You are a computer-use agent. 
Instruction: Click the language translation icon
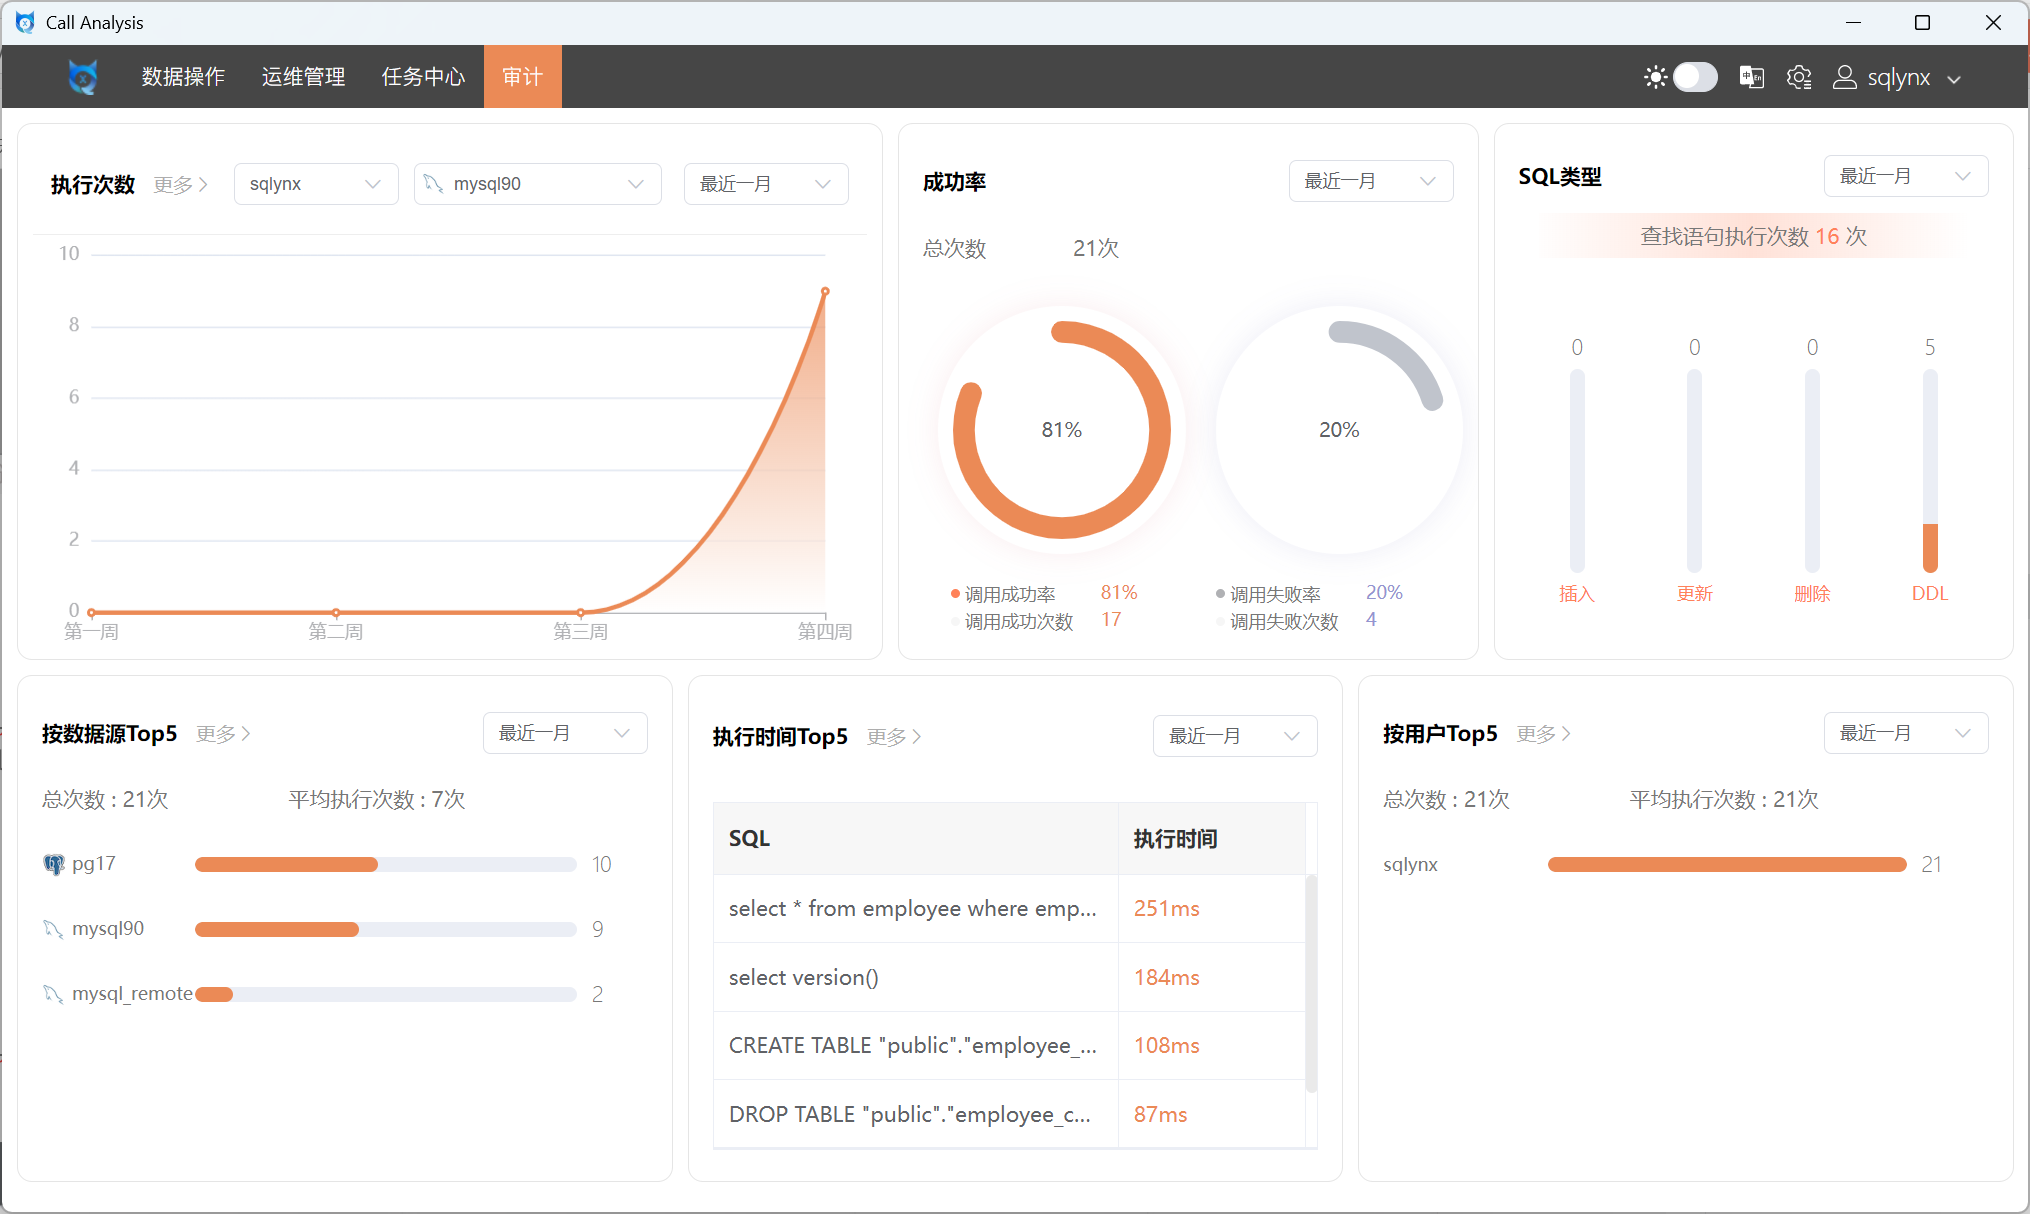tap(1751, 77)
